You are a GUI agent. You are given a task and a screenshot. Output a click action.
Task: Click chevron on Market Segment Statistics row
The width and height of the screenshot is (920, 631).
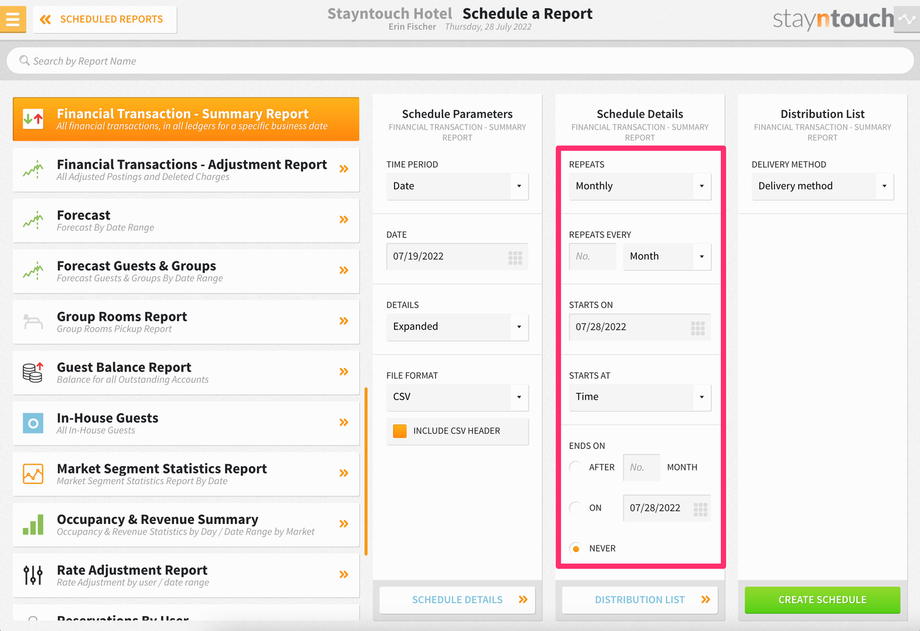click(344, 473)
